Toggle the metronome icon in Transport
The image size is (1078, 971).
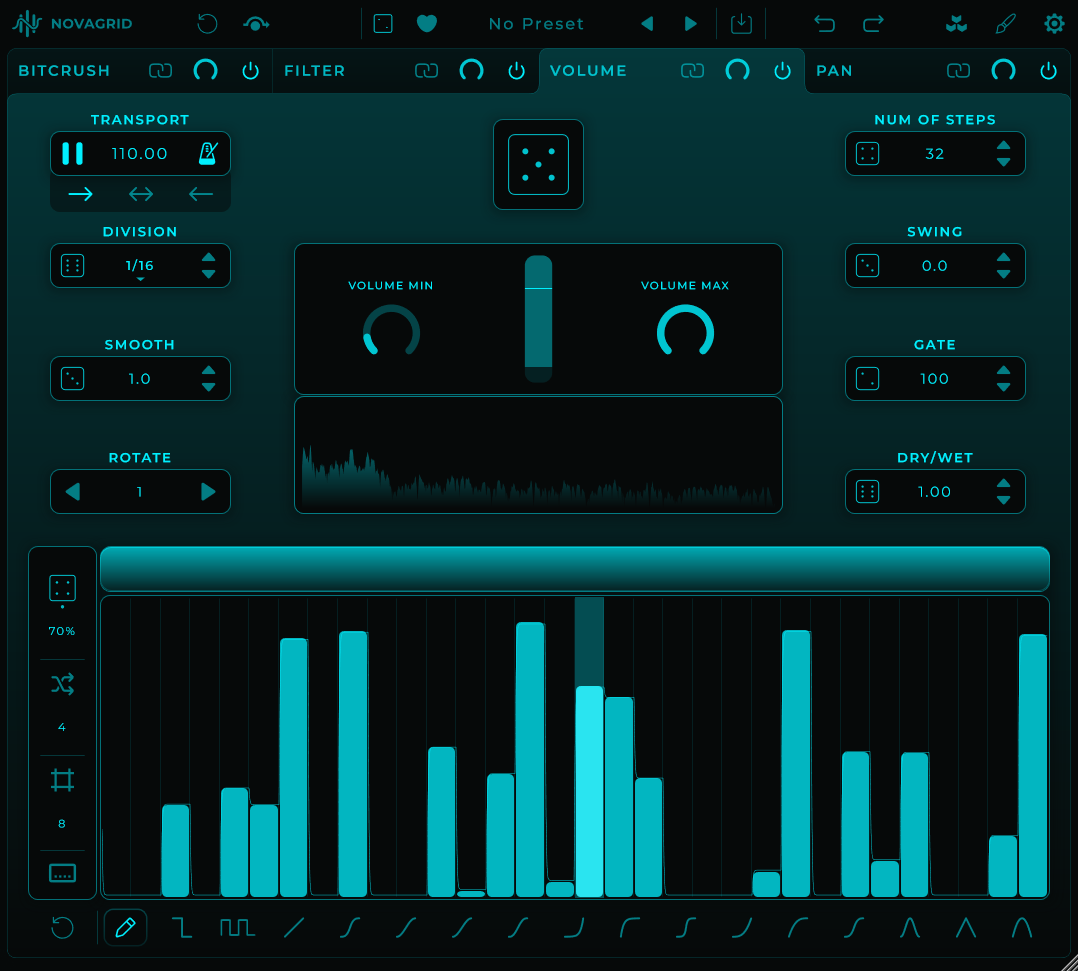(x=208, y=153)
